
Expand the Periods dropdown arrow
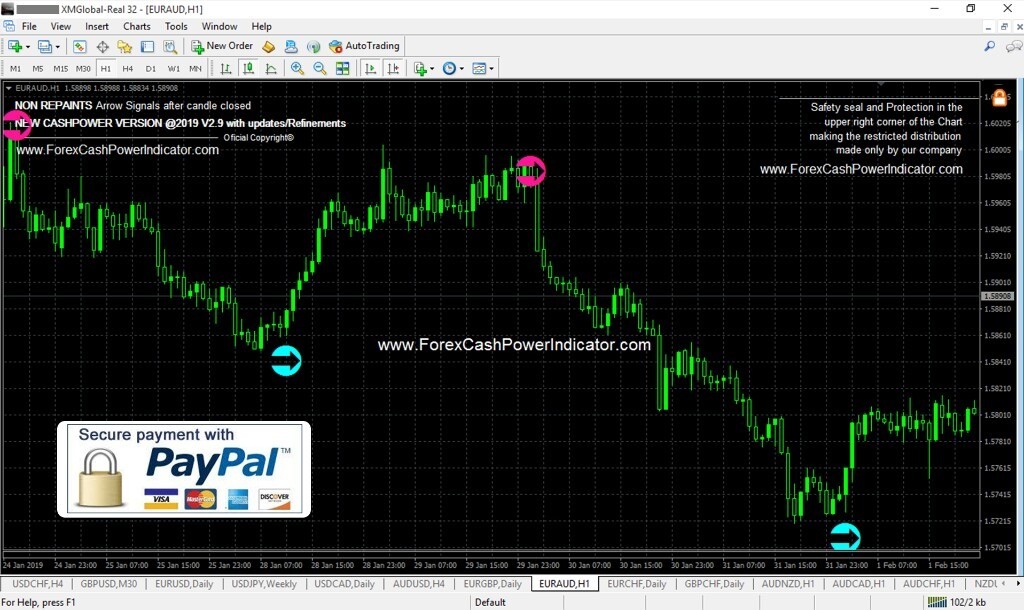pos(462,69)
